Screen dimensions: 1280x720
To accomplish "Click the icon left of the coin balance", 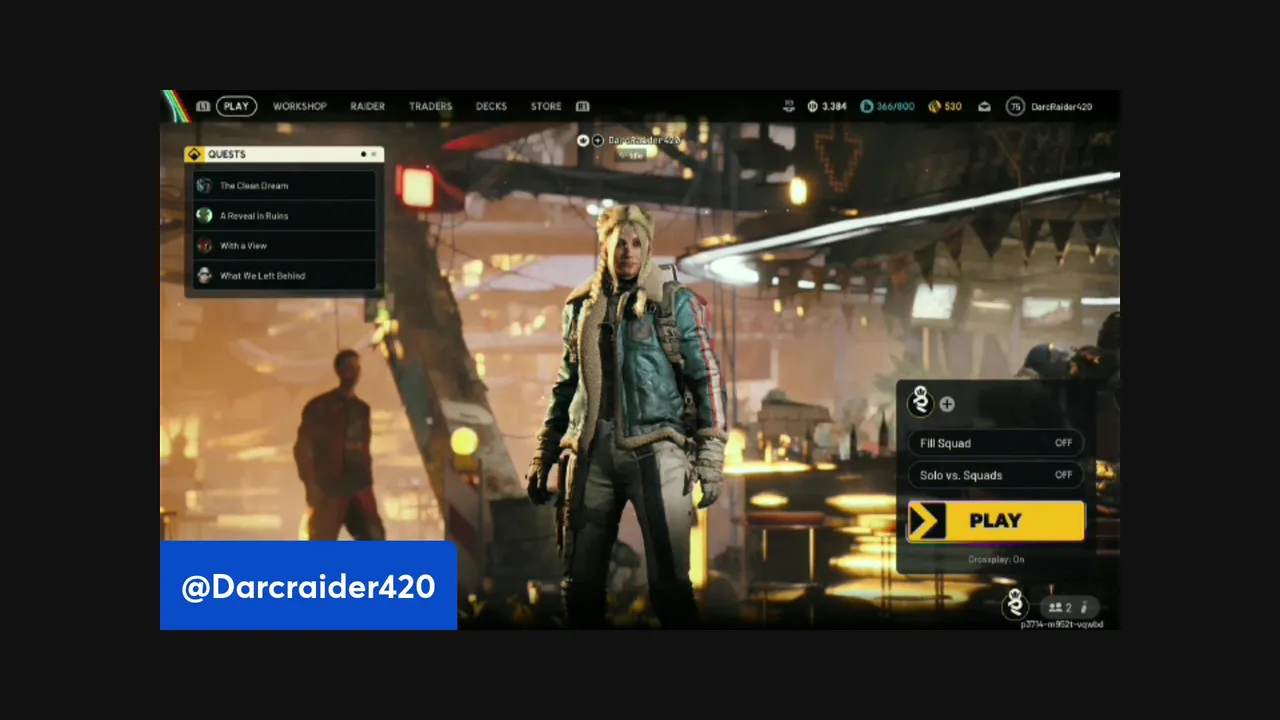I will click(x=789, y=105).
